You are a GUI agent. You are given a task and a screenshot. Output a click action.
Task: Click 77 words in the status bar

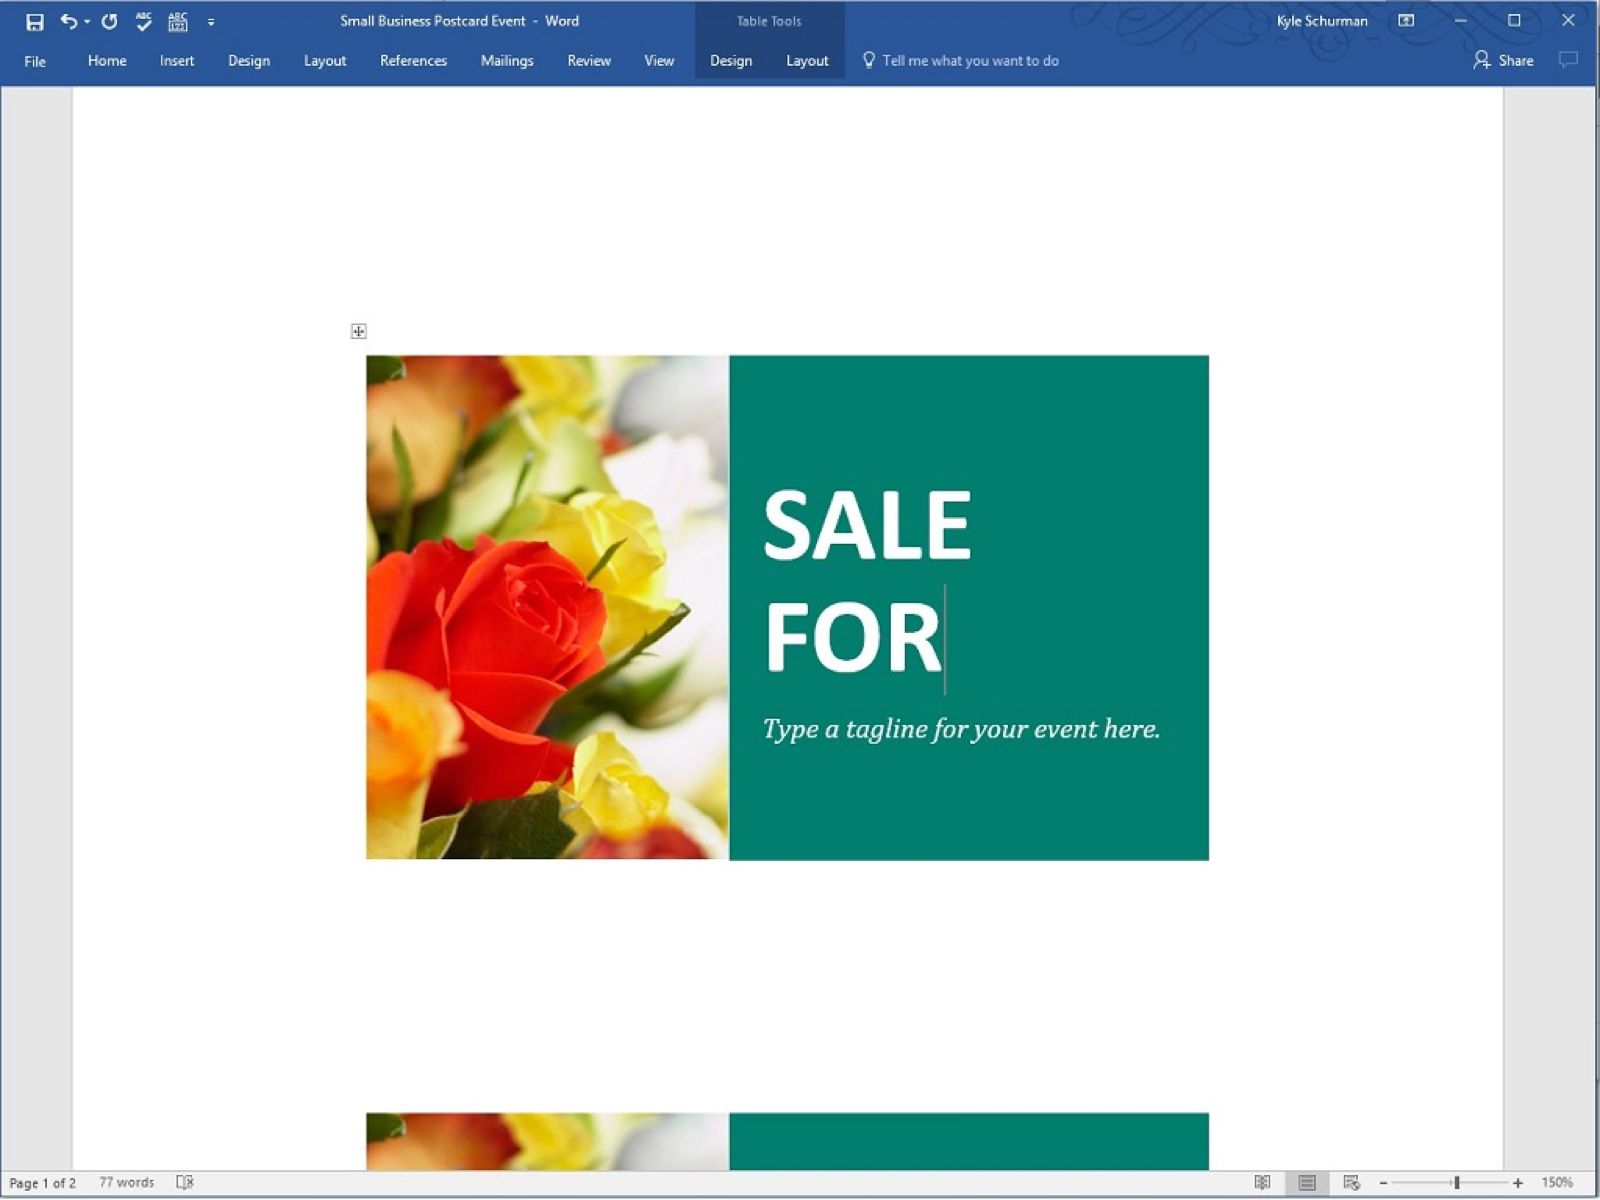[124, 1182]
